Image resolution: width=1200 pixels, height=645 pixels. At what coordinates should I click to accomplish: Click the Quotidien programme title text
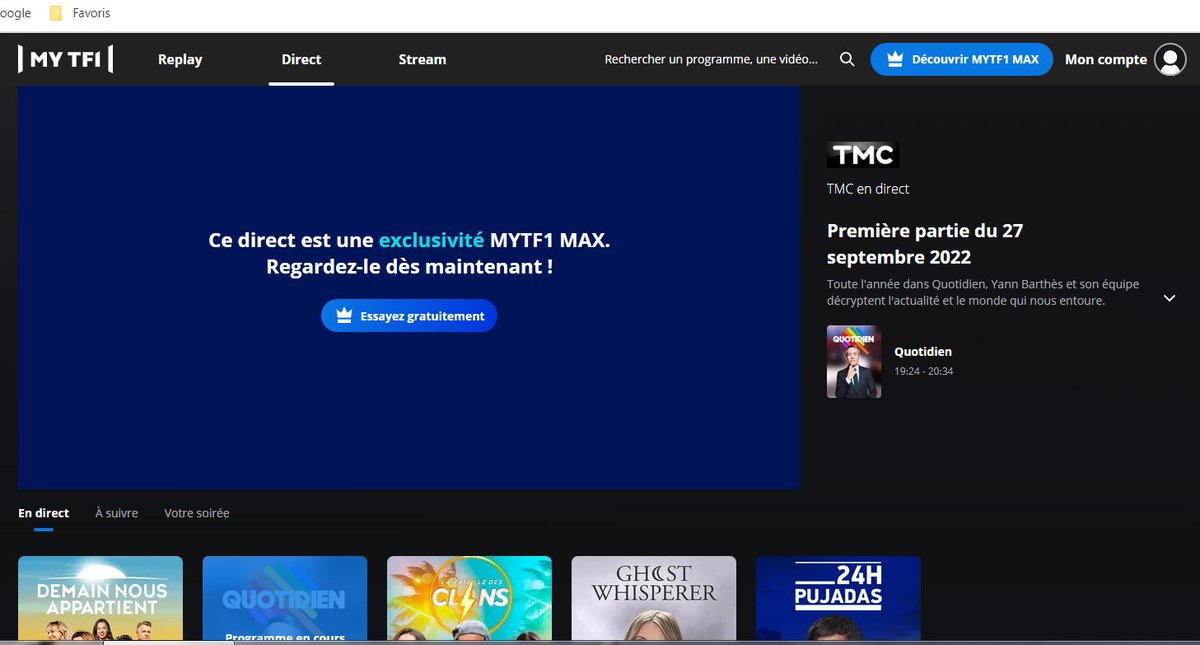click(x=923, y=352)
